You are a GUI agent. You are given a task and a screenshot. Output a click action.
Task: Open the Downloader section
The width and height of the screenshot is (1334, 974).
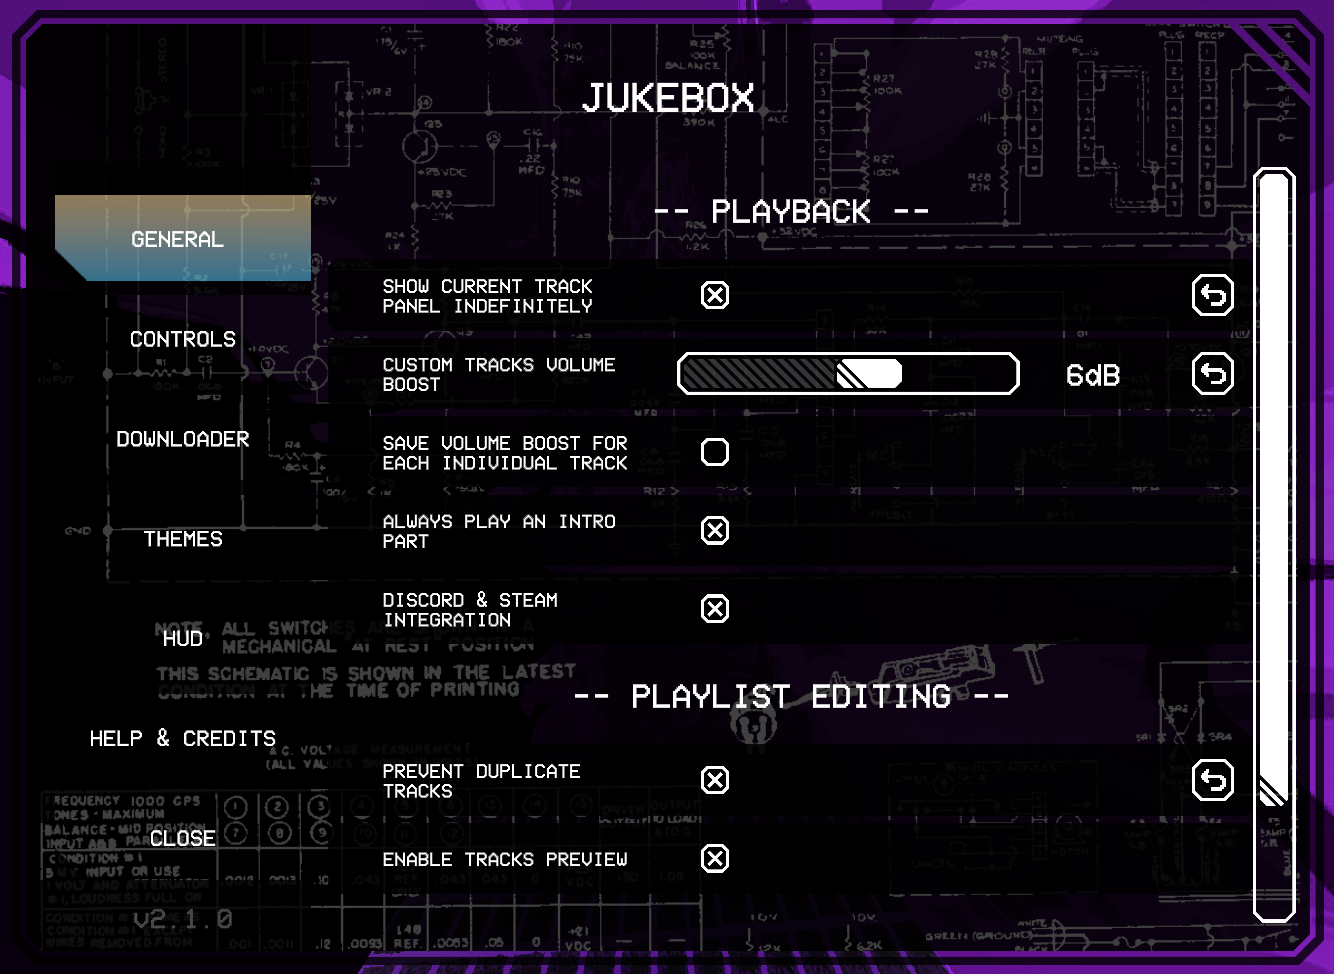(x=183, y=438)
